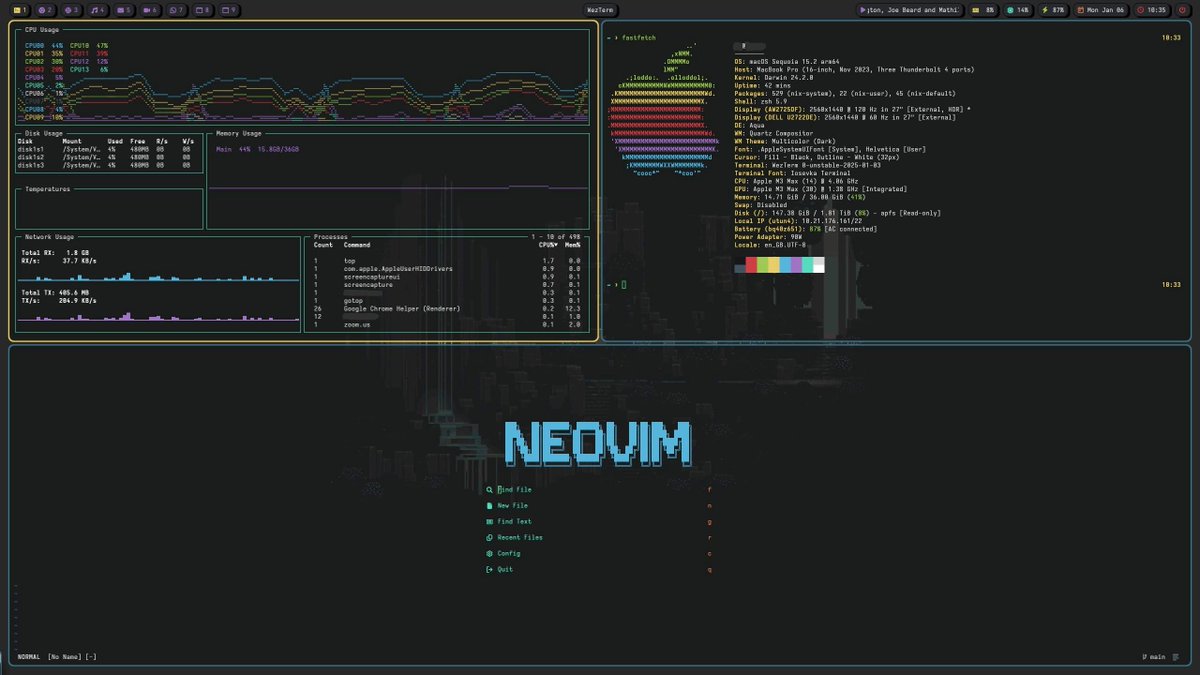Click the 'CPU0 44%' legend entry
This screenshot has width=1200, height=675.
pos(44,45)
